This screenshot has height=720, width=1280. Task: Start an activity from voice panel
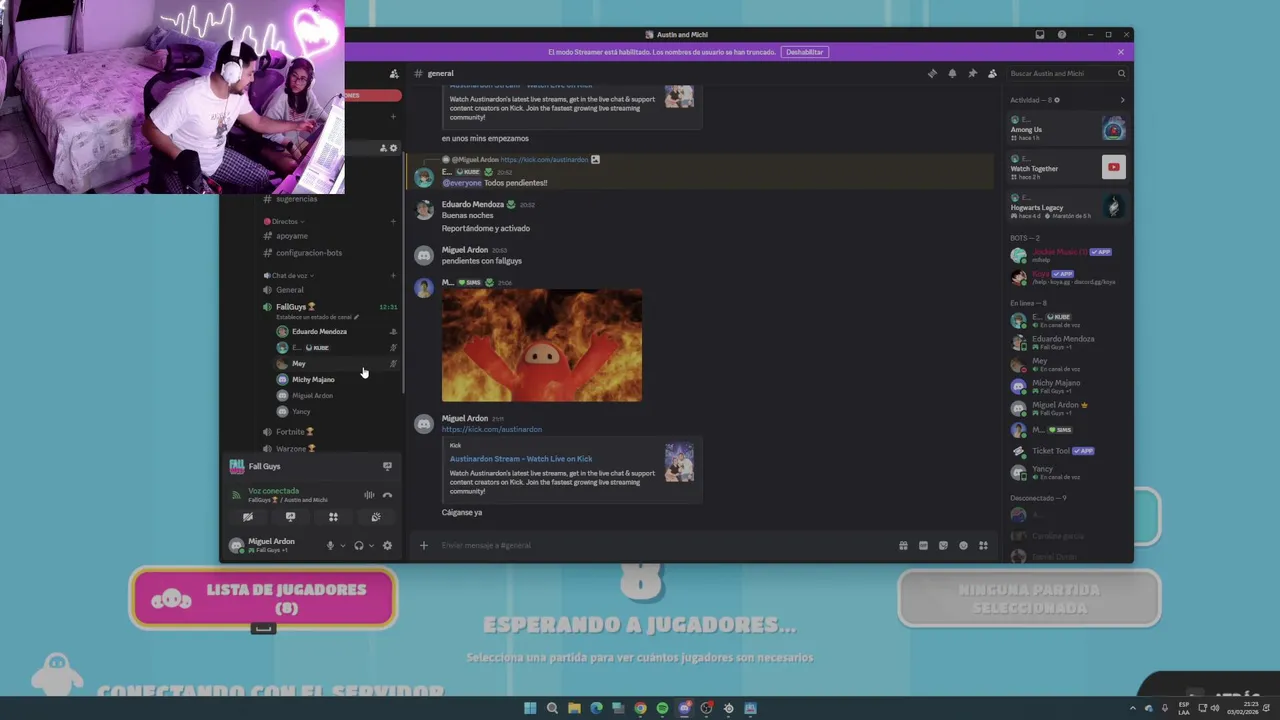click(333, 517)
